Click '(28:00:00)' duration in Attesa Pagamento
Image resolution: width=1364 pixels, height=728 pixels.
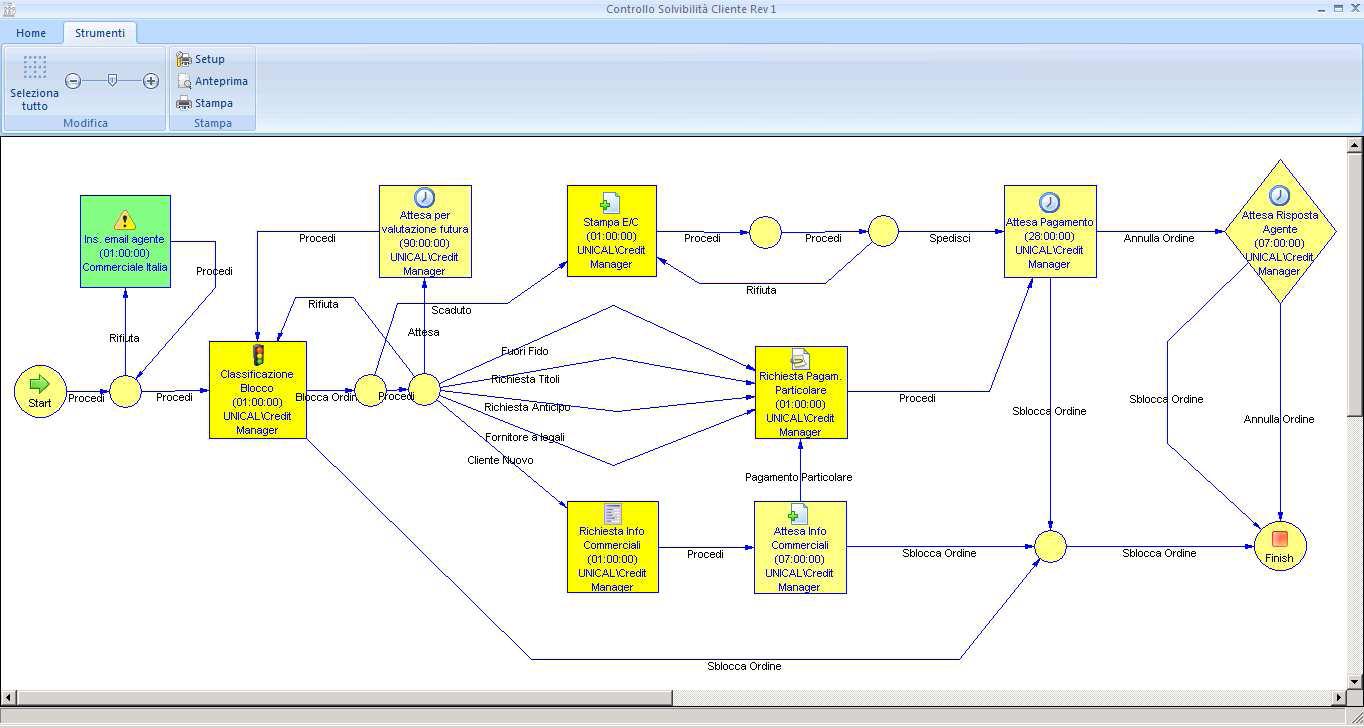click(x=1049, y=236)
